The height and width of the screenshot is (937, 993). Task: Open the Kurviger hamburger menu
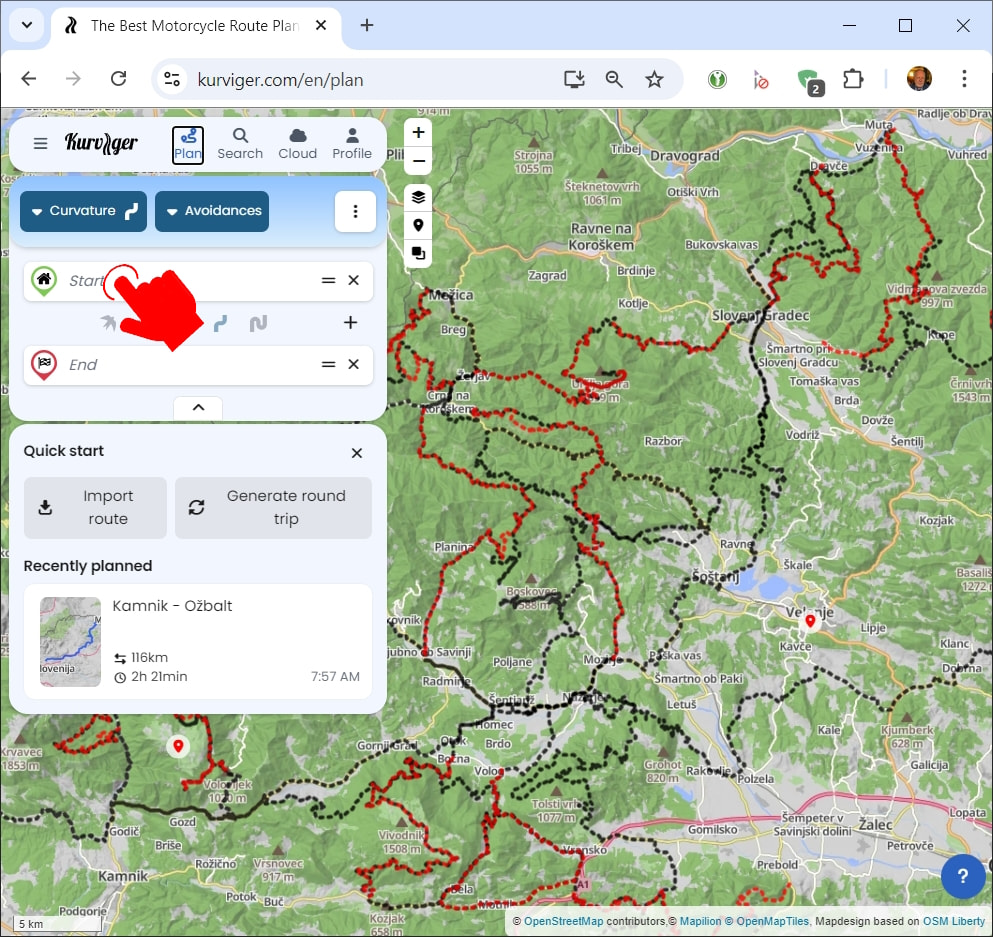coord(40,143)
